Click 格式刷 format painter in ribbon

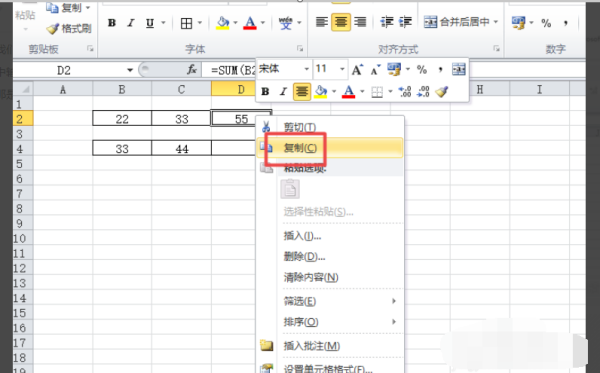(x=69, y=28)
